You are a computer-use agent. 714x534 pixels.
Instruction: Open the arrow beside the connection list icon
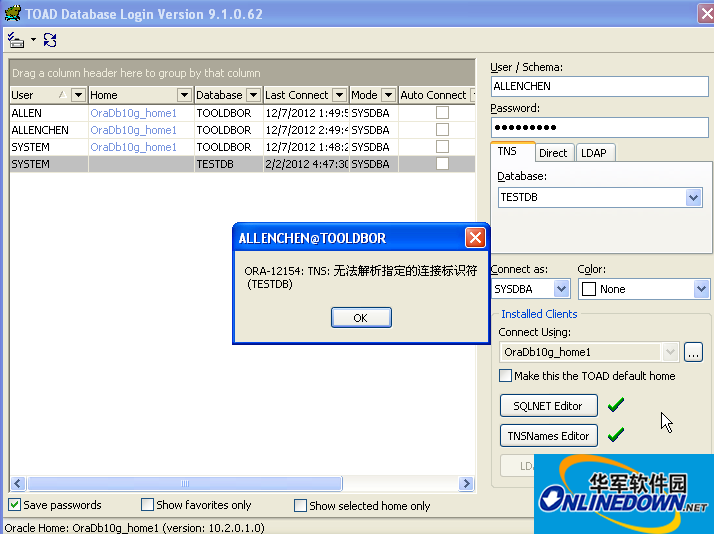[x=33, y=40]
